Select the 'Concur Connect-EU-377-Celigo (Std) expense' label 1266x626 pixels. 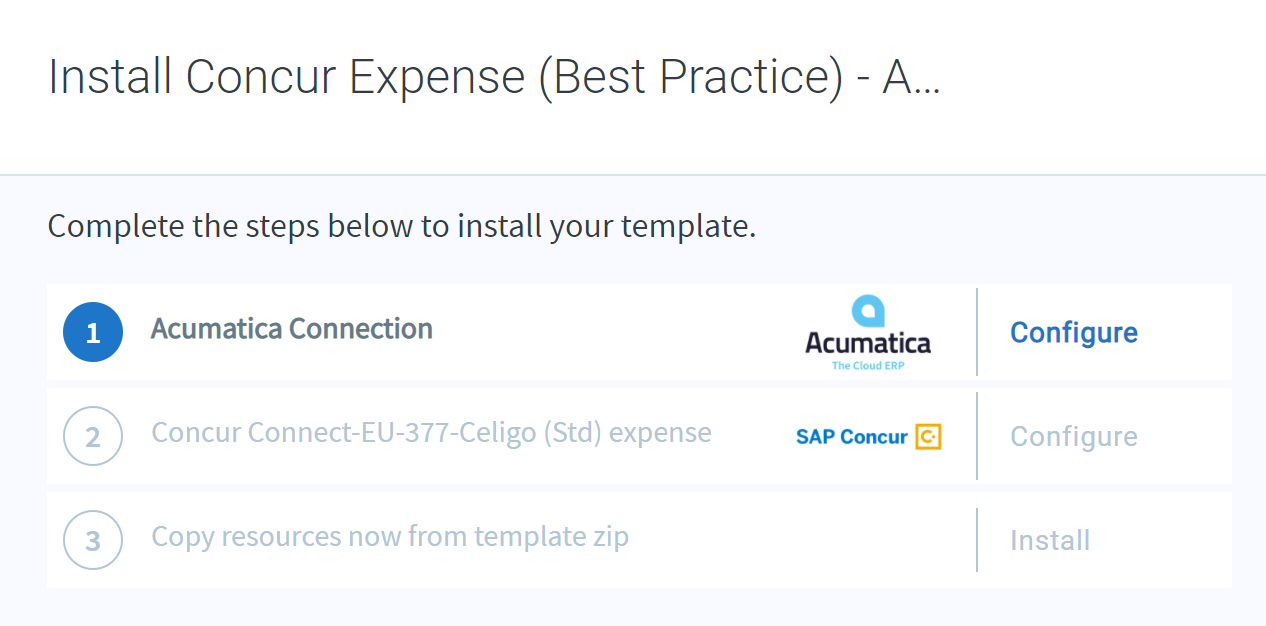click(430, 432)
